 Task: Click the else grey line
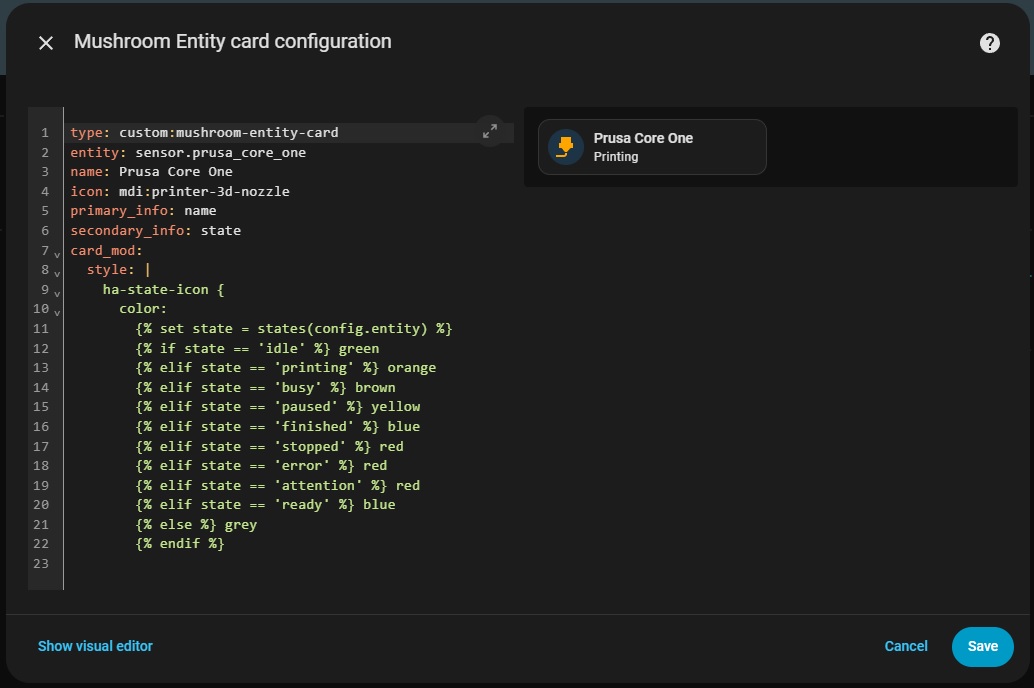[x=196, y=524]
